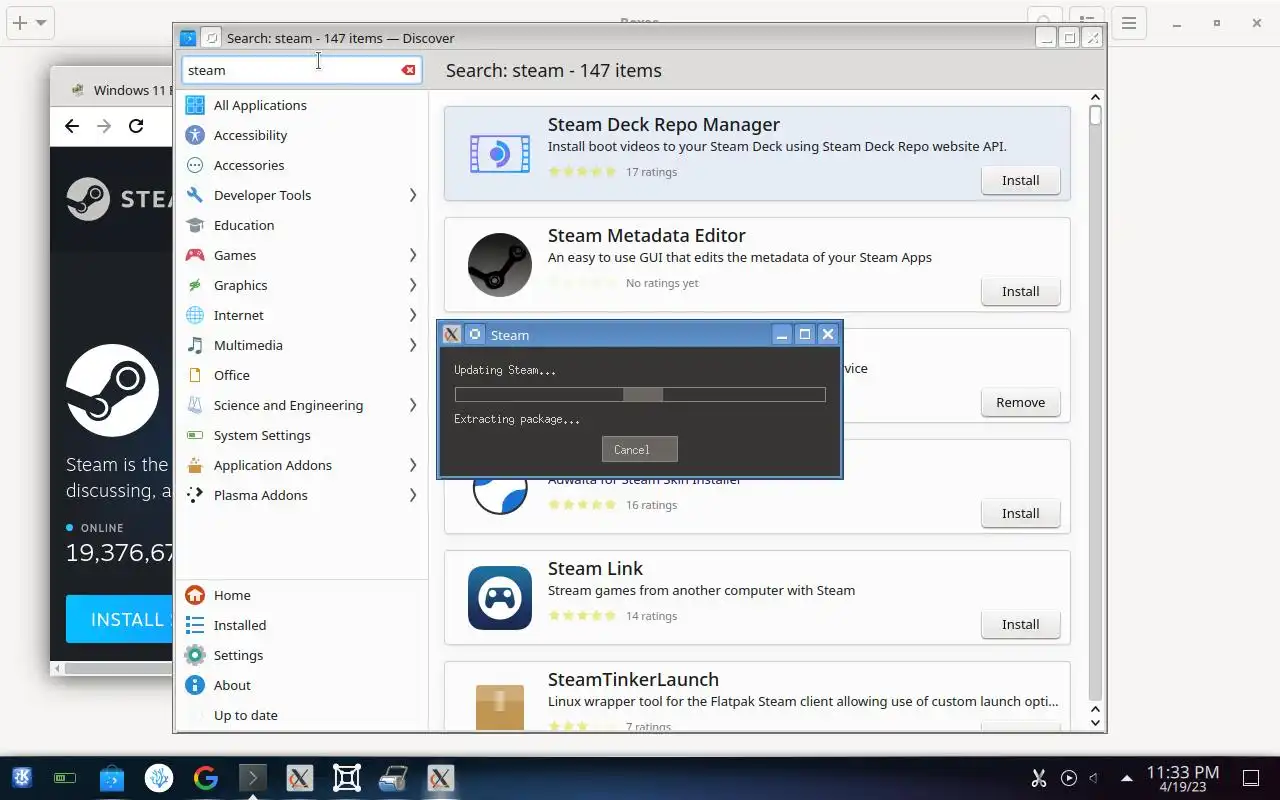Open the volume tray icon
1280x800 pixels.
1094,777
